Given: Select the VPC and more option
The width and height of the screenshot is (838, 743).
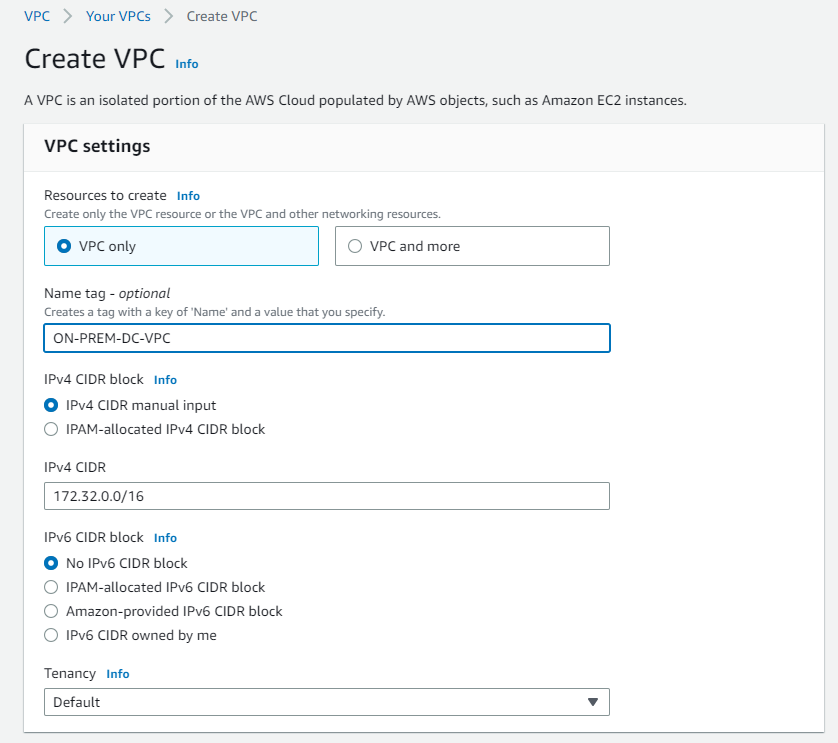Looking at the screenshot, I should (x=355, y=245).
